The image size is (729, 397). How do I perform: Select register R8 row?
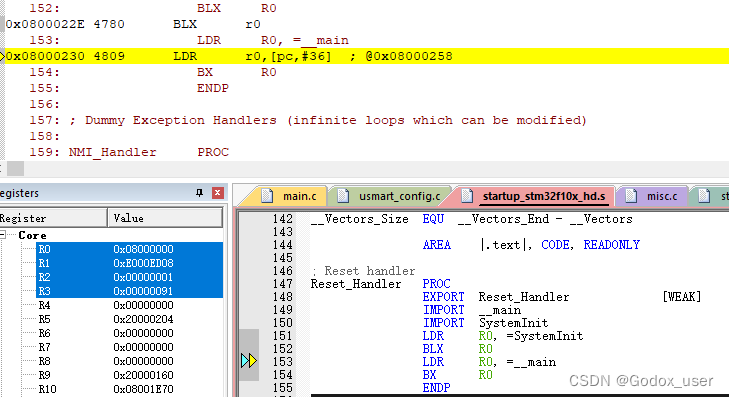[130, 361]
